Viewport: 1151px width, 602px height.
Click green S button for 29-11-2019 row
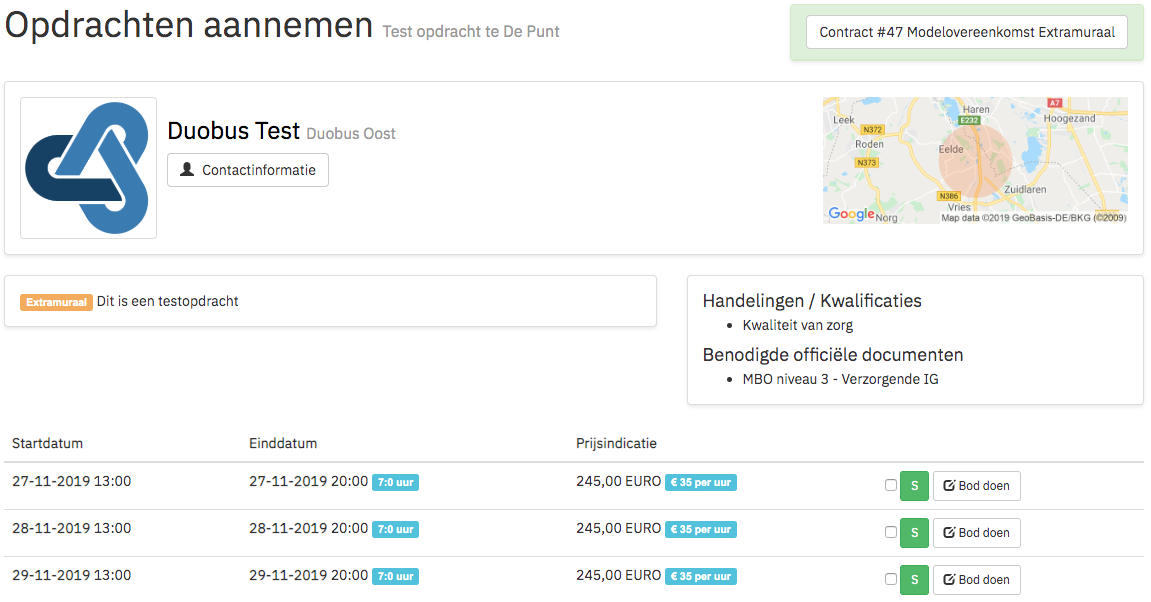(914, 580)
